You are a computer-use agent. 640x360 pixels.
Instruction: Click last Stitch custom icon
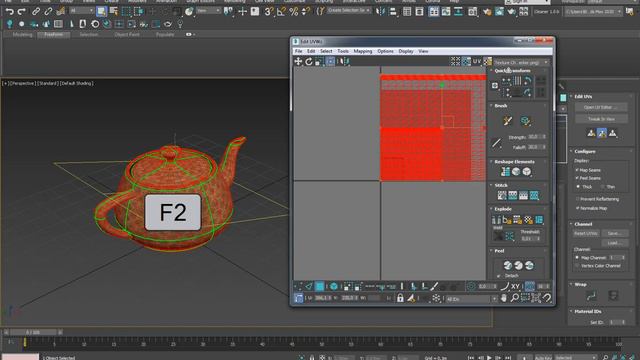[534, 196]
